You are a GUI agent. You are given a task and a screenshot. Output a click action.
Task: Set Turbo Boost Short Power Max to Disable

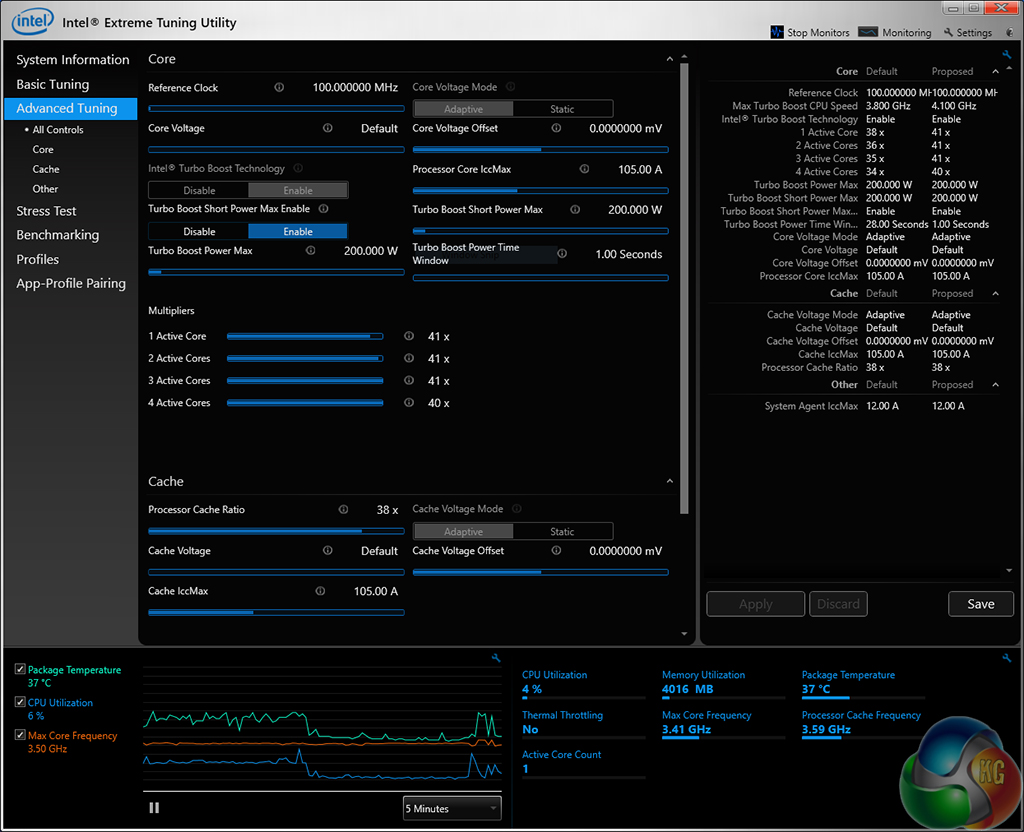pyautogui.click(x=198, y=231)
